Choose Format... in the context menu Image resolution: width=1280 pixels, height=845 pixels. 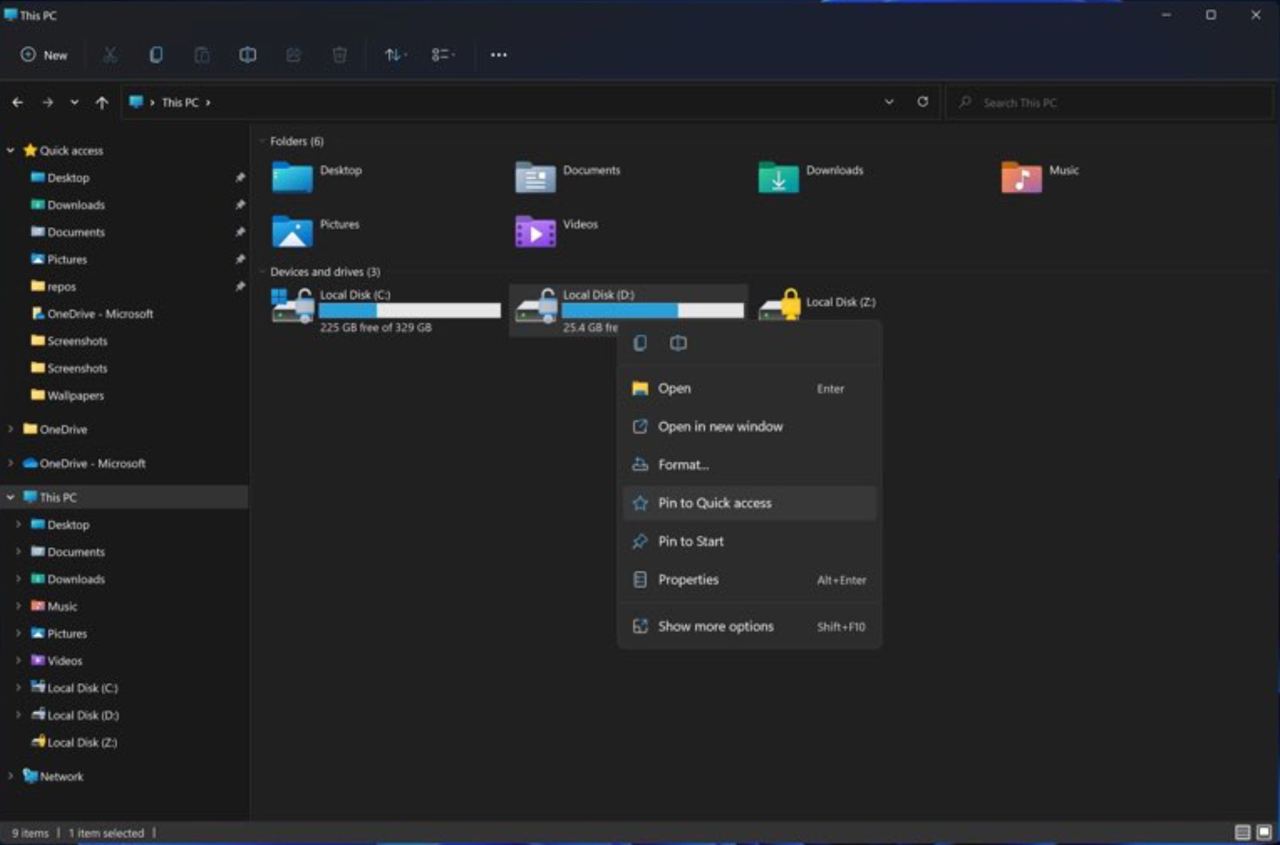pyautogui.click(x=749, y=464)
